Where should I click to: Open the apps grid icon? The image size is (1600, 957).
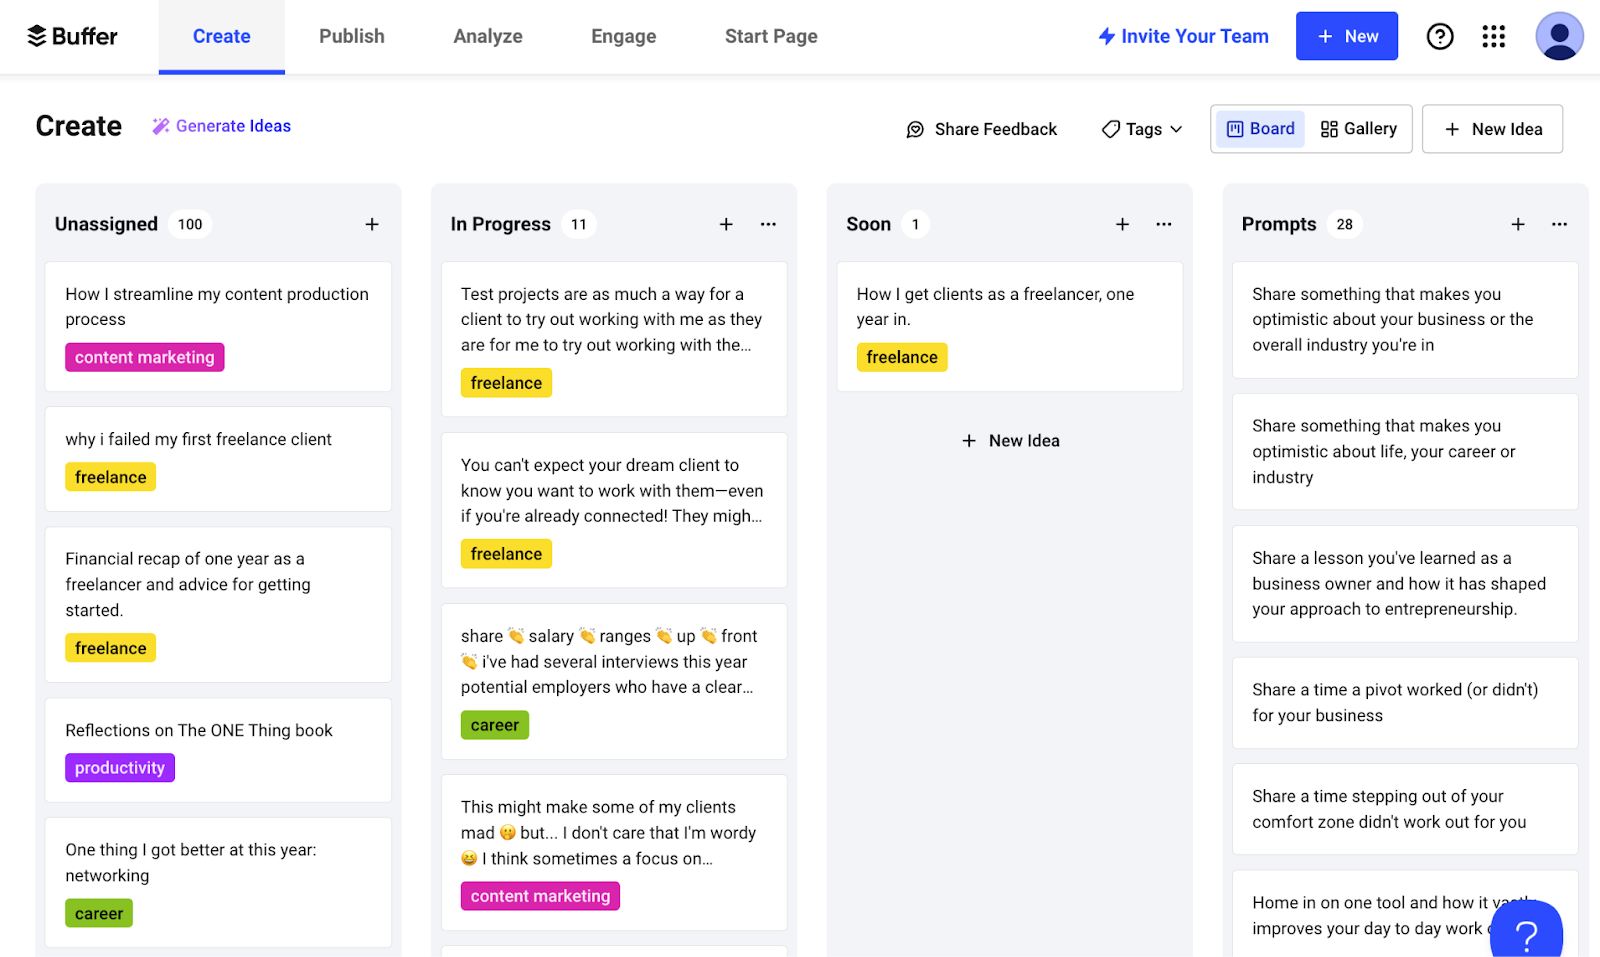(1494, 36)
